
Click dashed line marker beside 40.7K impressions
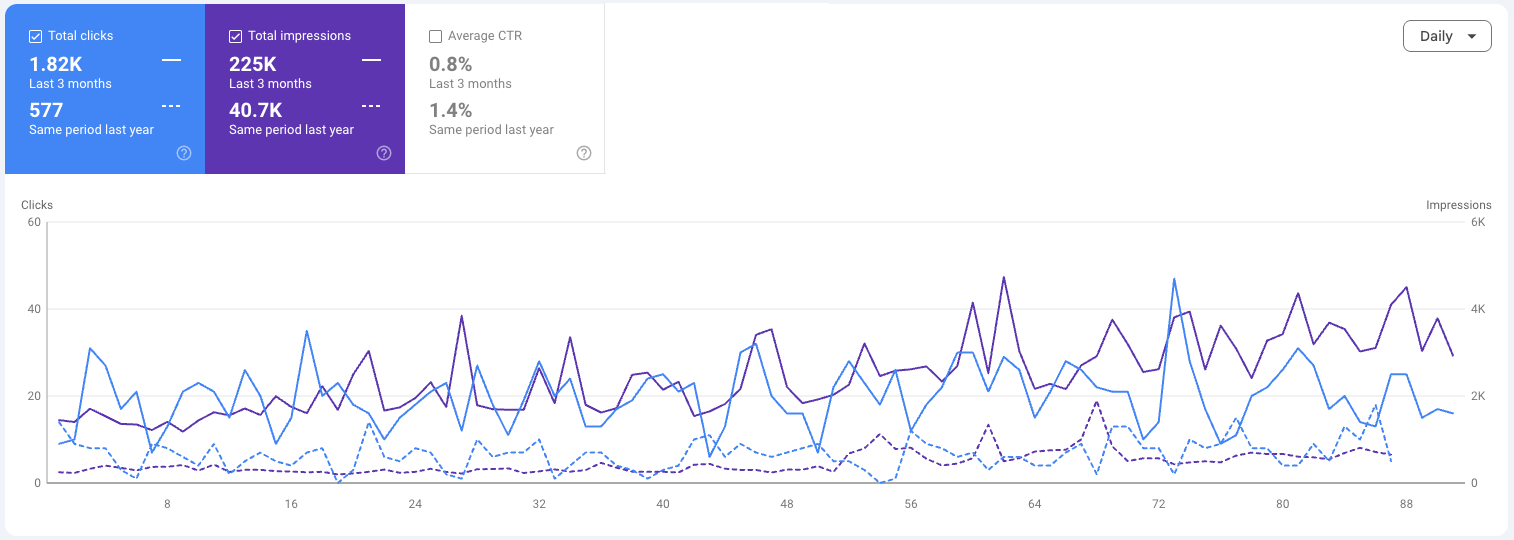(371, 106)
